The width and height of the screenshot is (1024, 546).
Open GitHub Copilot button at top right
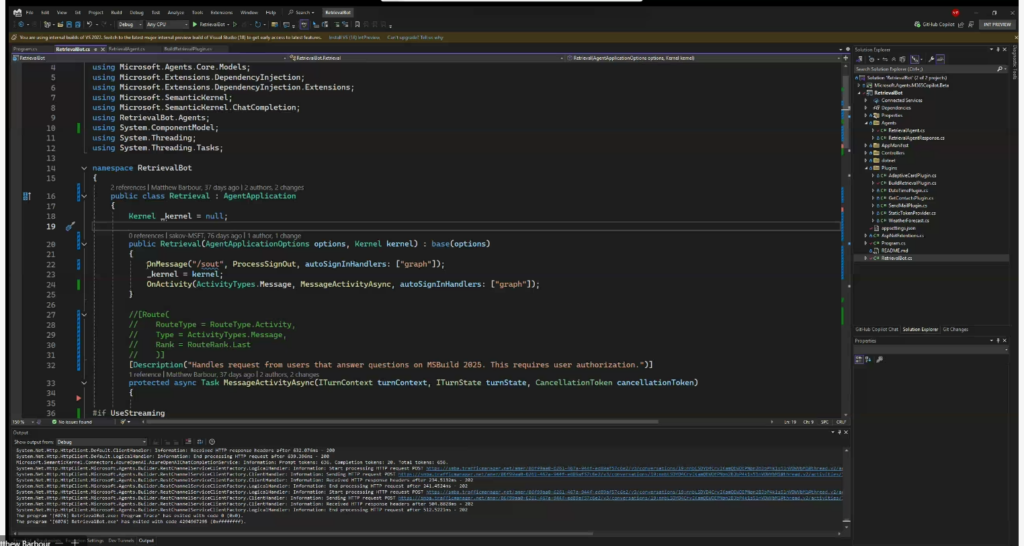coord(935,24)
